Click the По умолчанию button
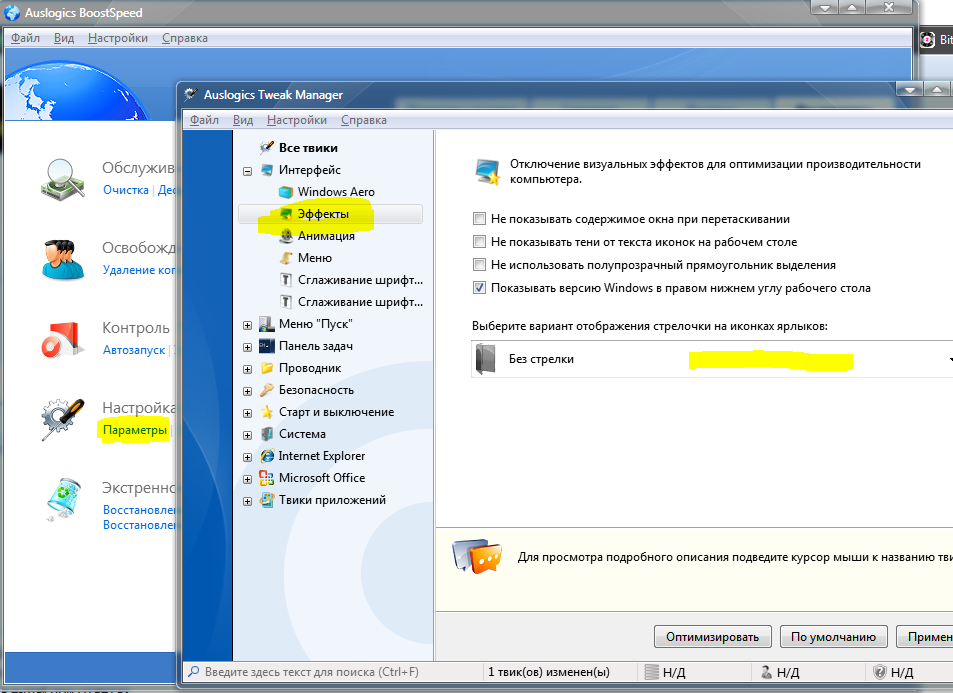This screenshot has width=953, height=693. [833, 636]
